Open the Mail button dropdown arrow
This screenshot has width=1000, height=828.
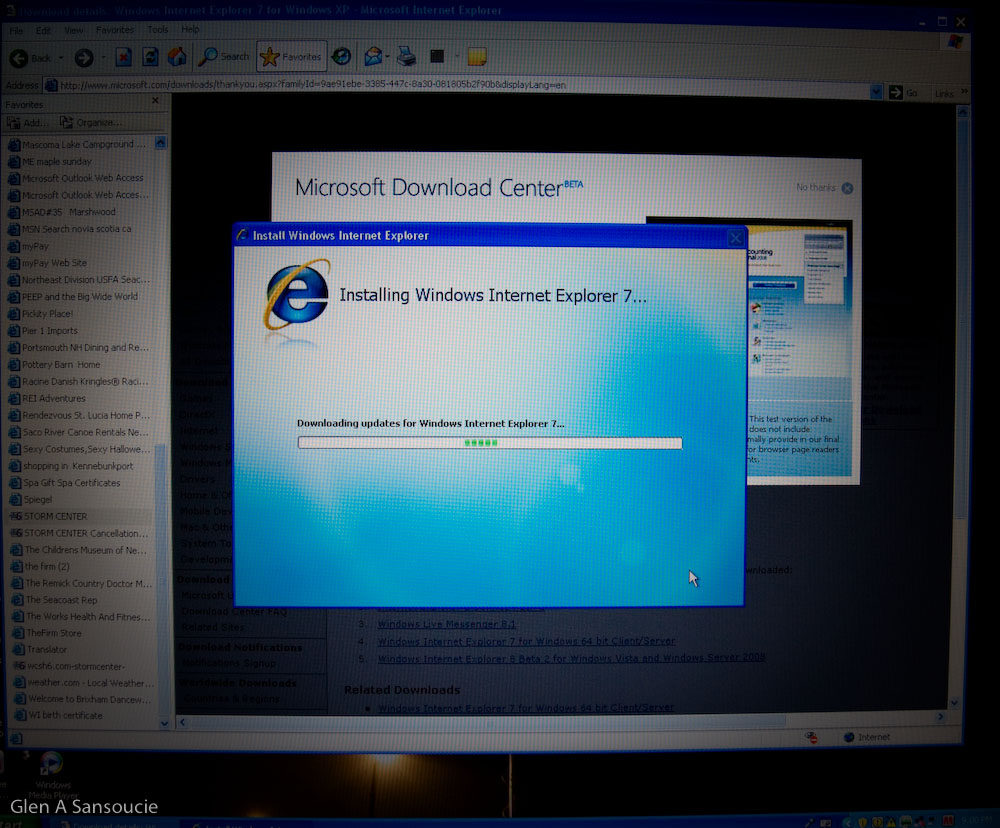pos(387,57)
